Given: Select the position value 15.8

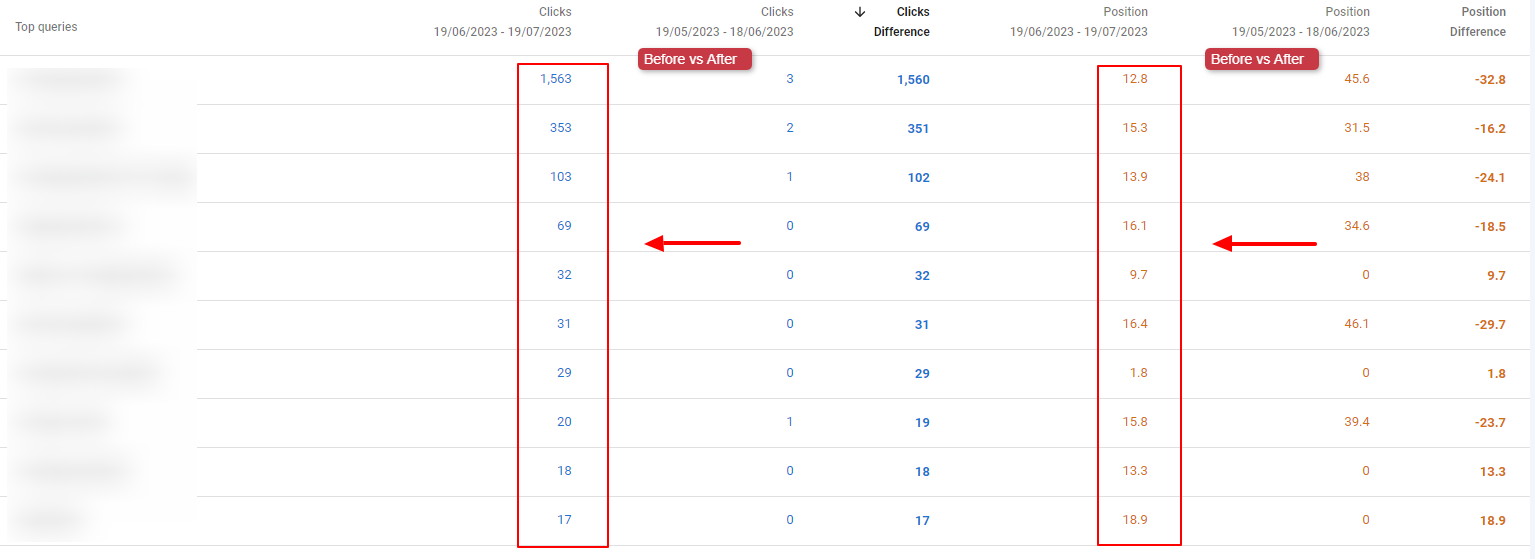Looking at the screenshot, I should (x=1135, y=421).
